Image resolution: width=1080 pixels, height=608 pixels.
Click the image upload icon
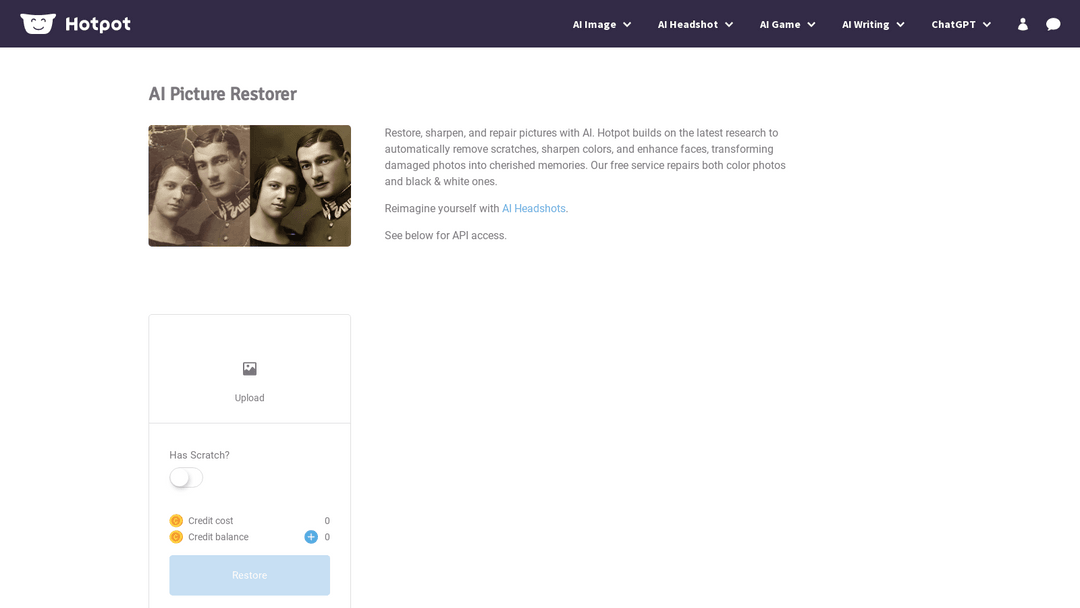[250, 369]
